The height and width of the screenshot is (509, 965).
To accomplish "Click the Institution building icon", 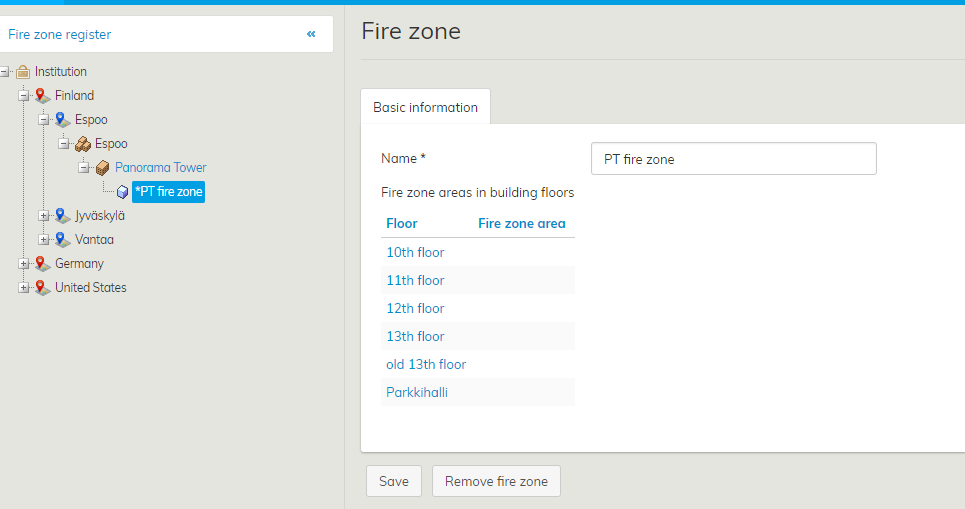I will click(23, 72).
